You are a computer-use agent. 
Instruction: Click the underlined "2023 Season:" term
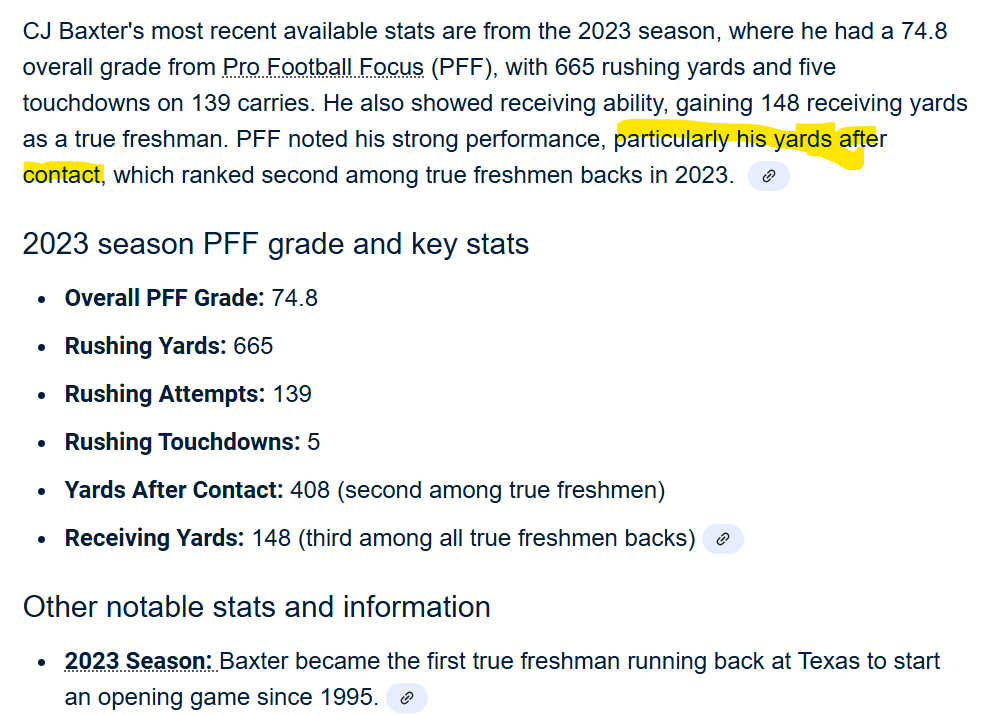(x=139, y=662)
